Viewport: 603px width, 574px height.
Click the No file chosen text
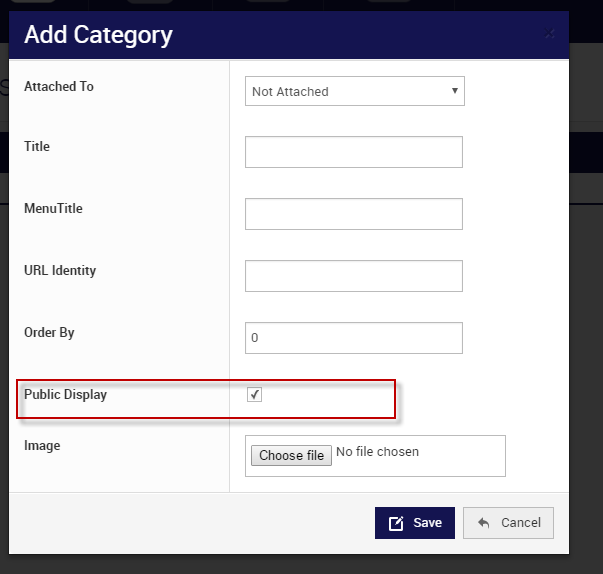pyautogui.click(x=377, y=452)
